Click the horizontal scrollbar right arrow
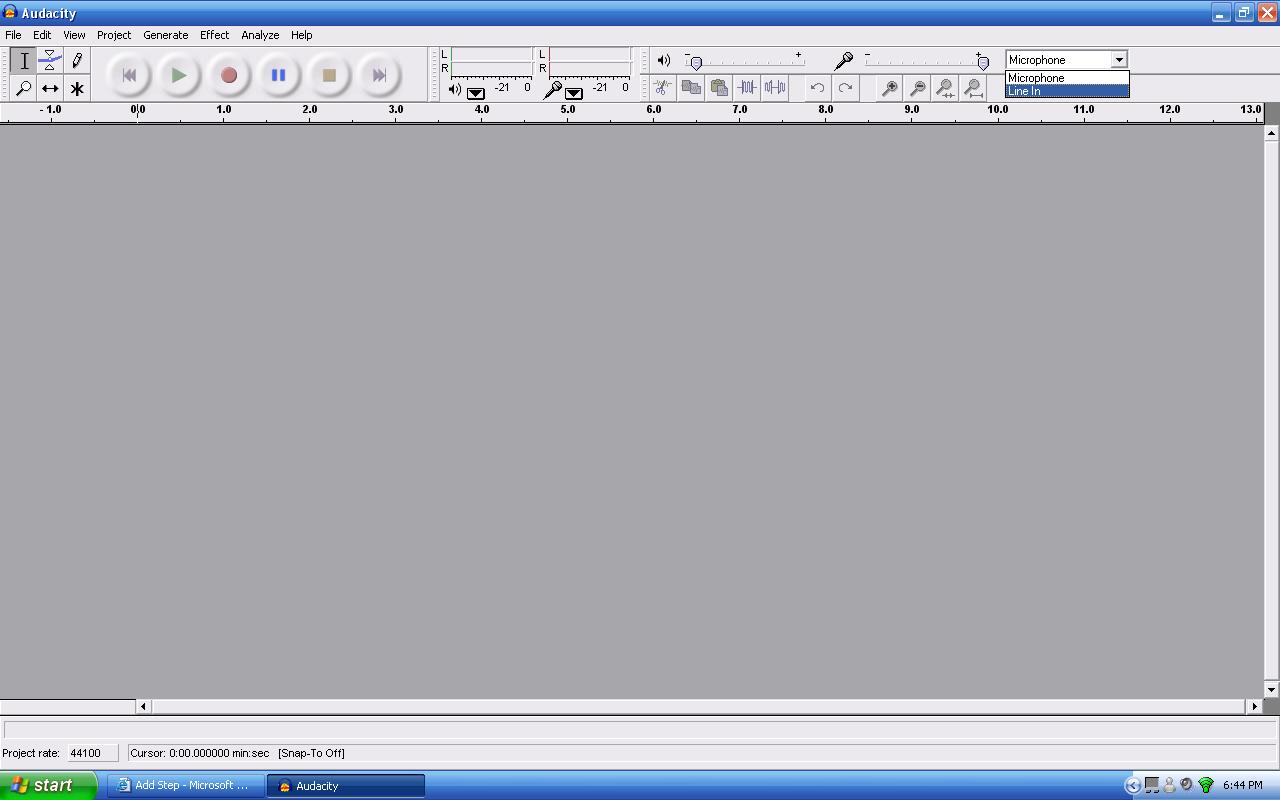 (x=1254, y=706)
